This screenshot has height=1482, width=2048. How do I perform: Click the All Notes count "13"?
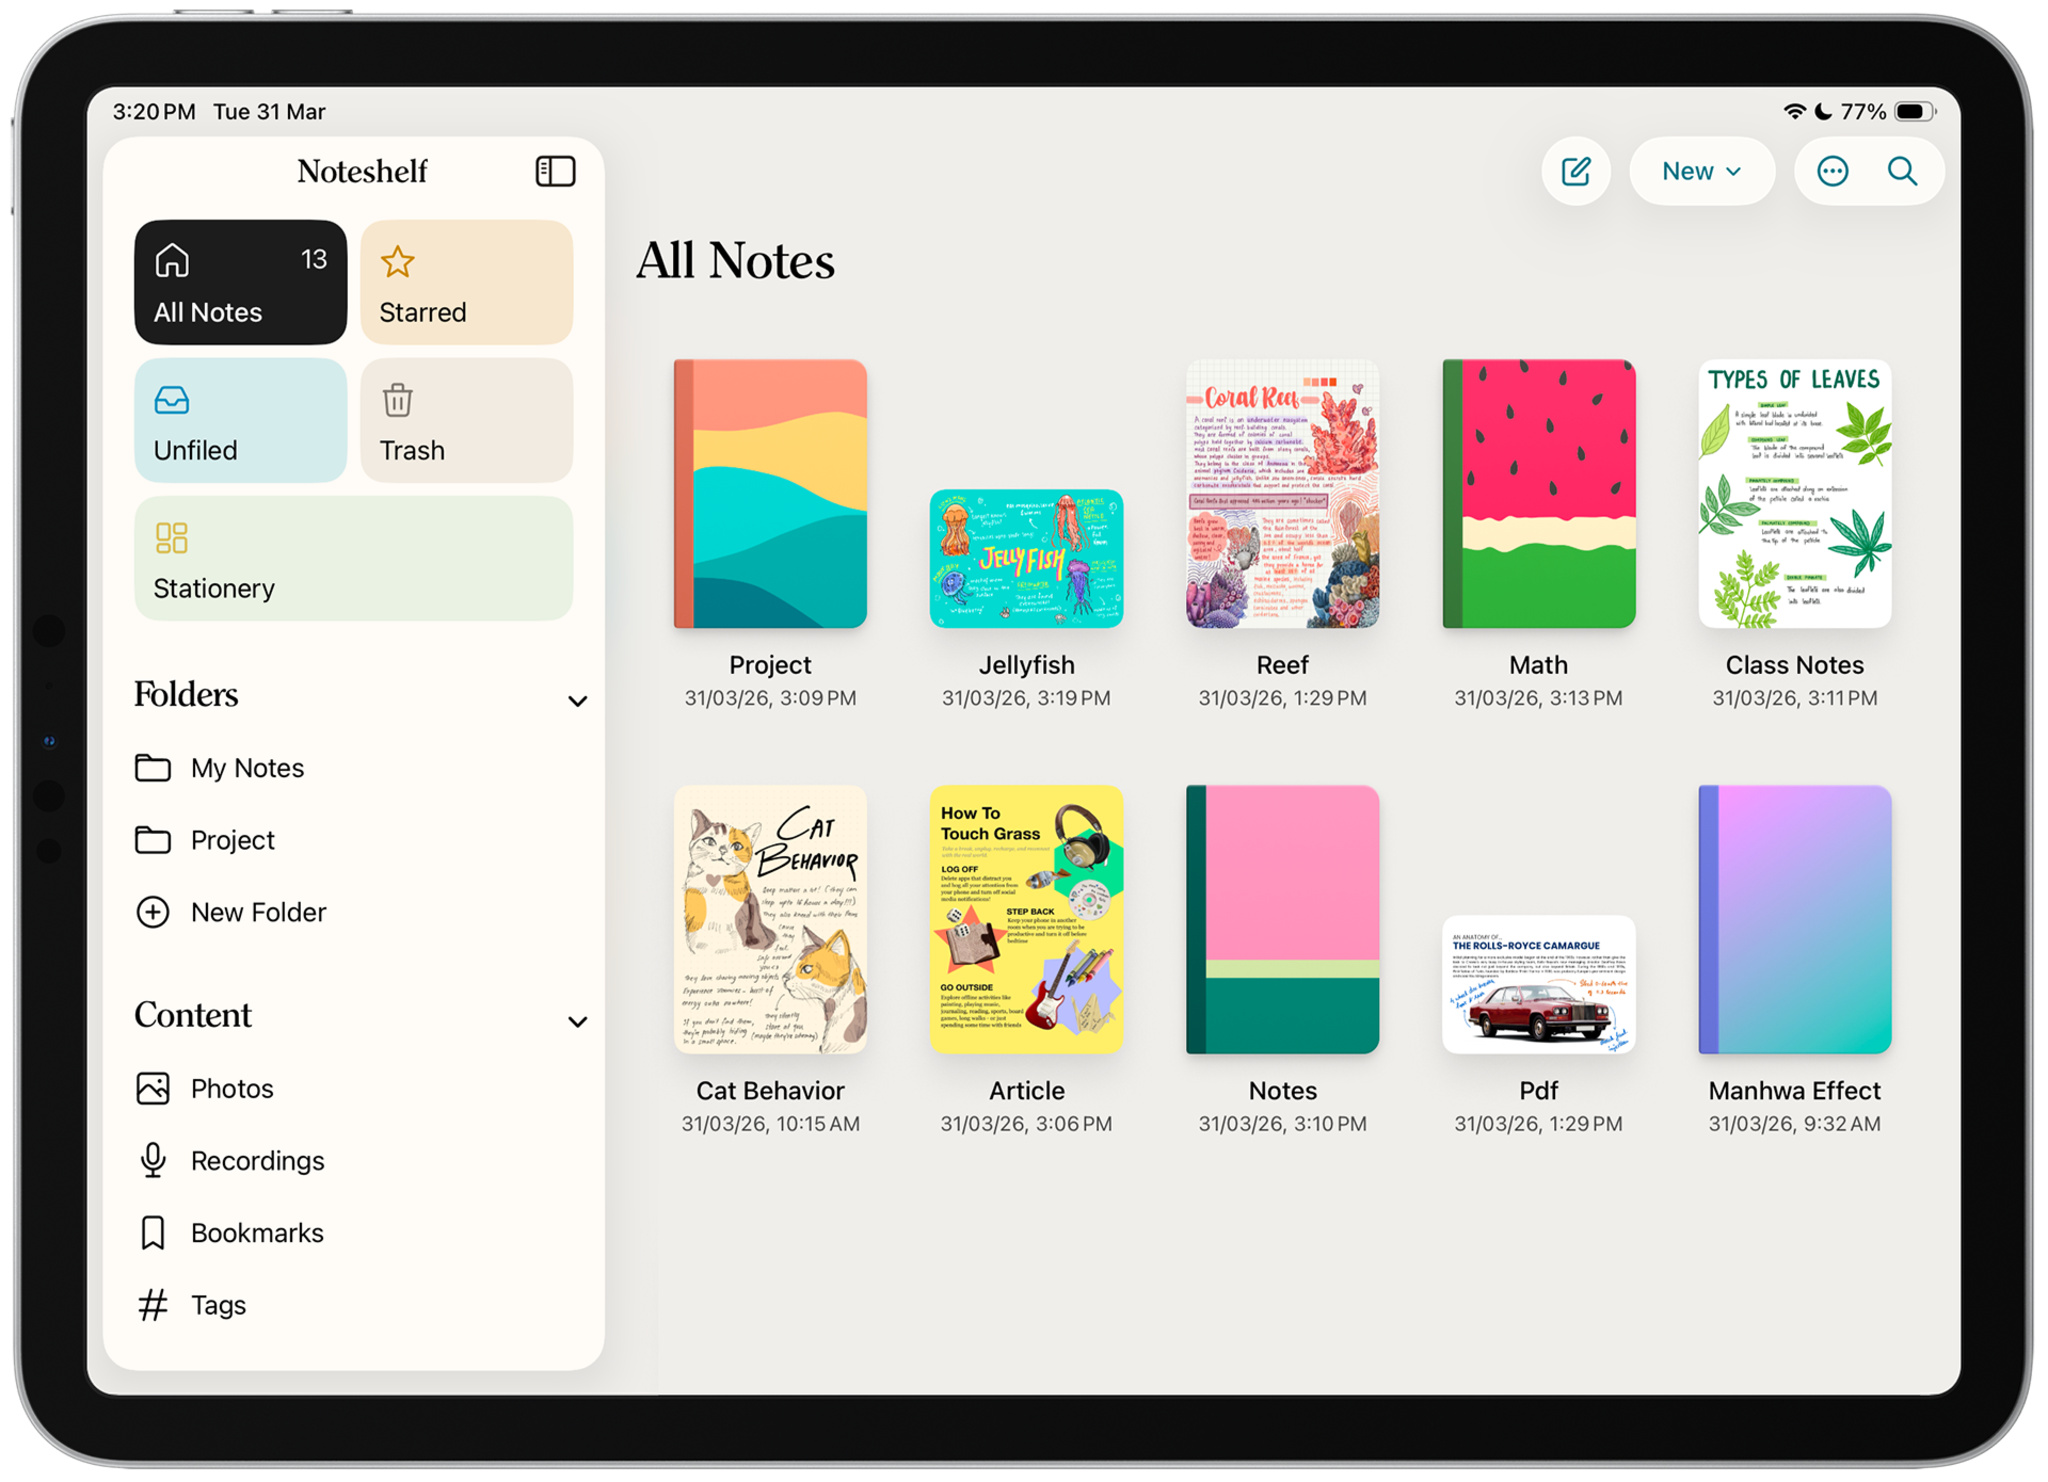coord(314,260)
